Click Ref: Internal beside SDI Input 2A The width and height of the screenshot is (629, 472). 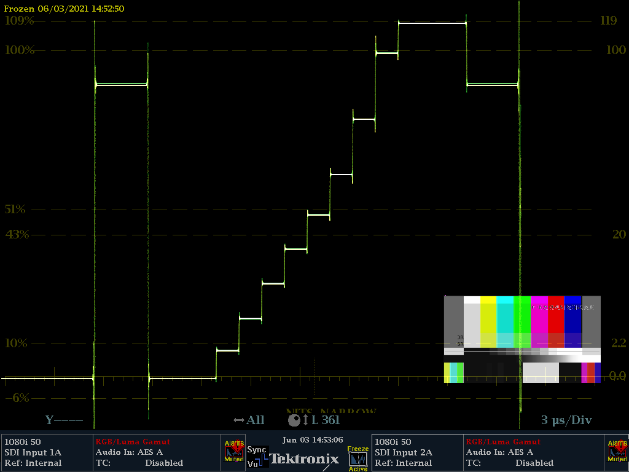[x=403, y=463]
